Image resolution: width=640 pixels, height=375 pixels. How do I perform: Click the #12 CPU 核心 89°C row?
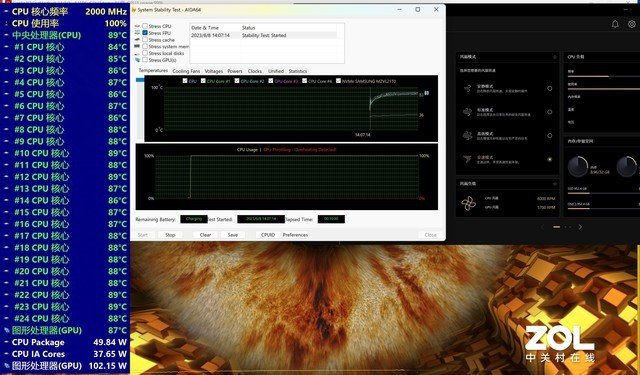pyautogui.click(x=65, y=177)
